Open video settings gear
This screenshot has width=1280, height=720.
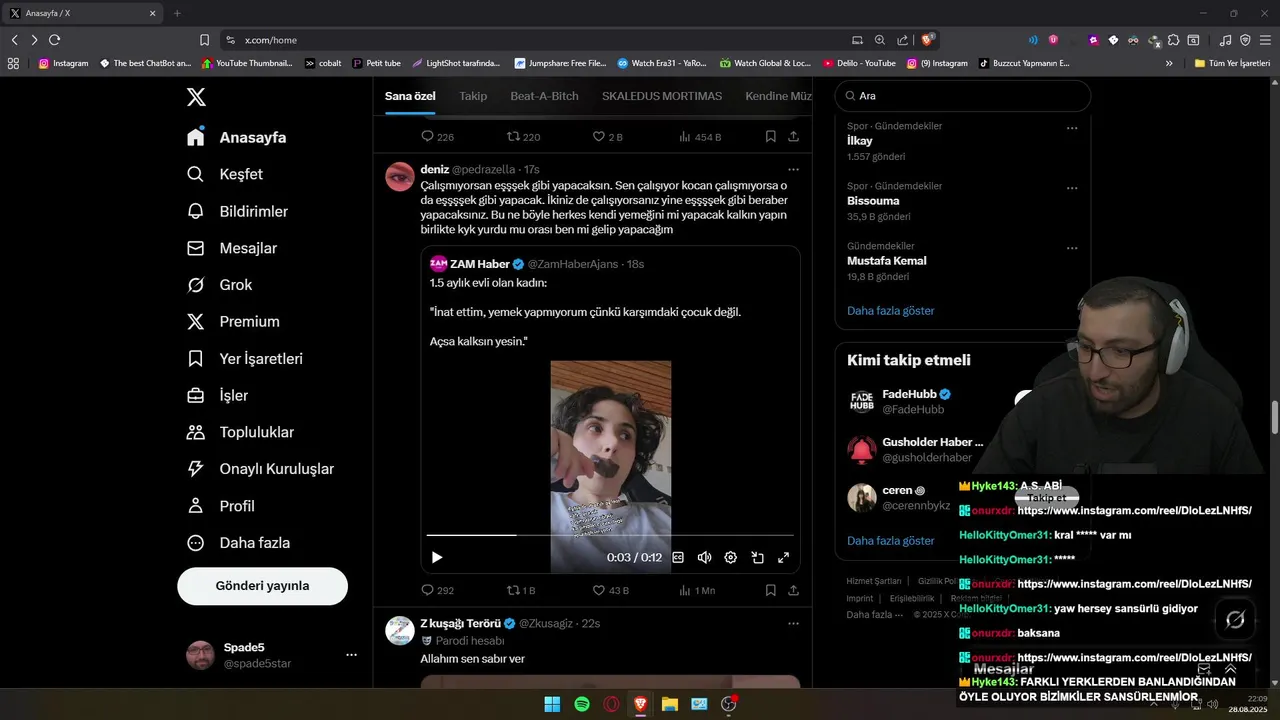tap(730, 557)
